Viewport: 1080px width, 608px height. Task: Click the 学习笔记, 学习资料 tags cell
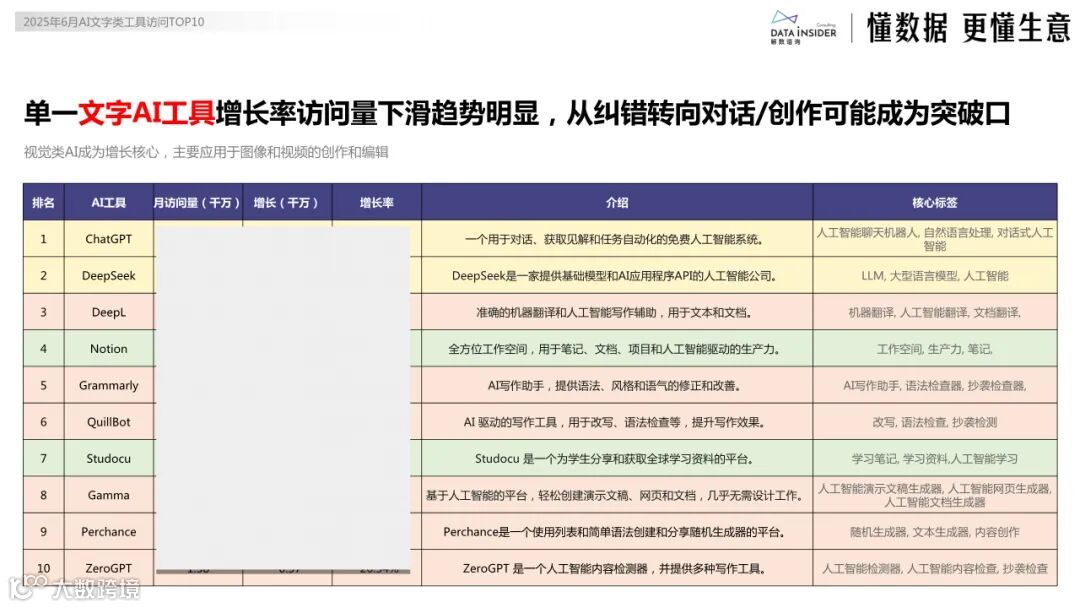(x=935, y=458)
